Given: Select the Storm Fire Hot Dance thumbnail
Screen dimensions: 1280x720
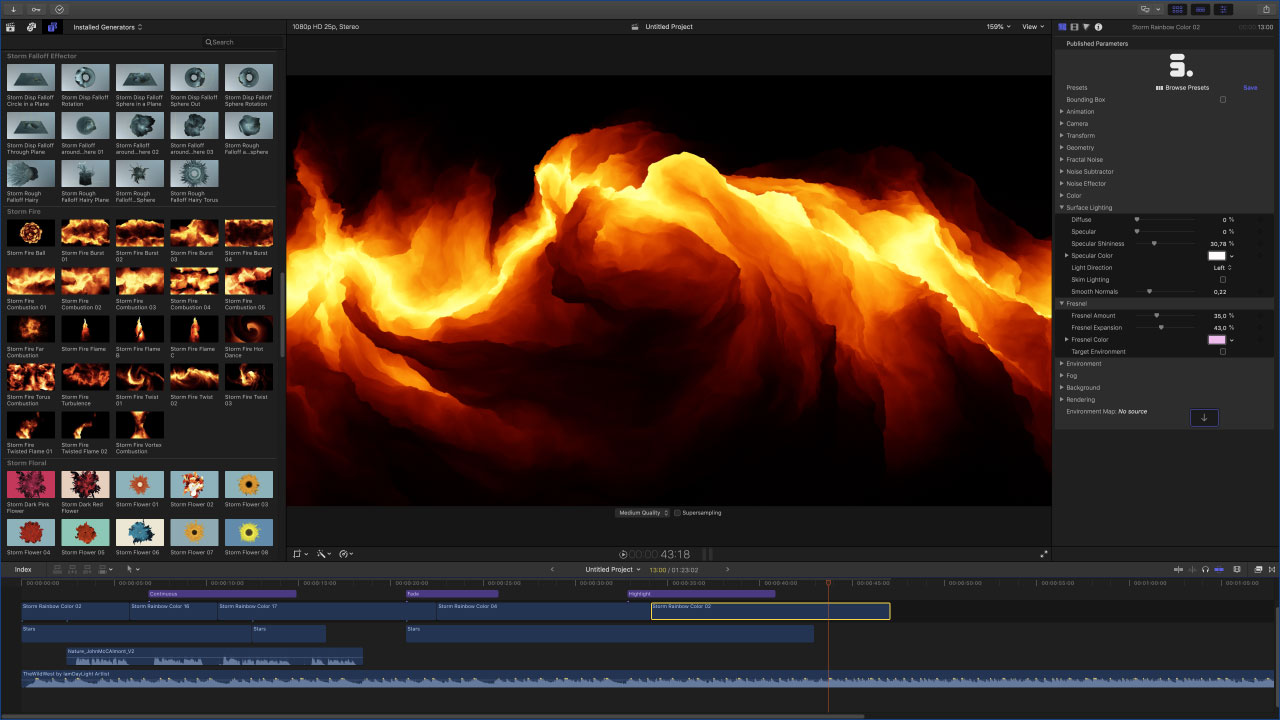Looking at the screenshot, I should coord(249,330).
